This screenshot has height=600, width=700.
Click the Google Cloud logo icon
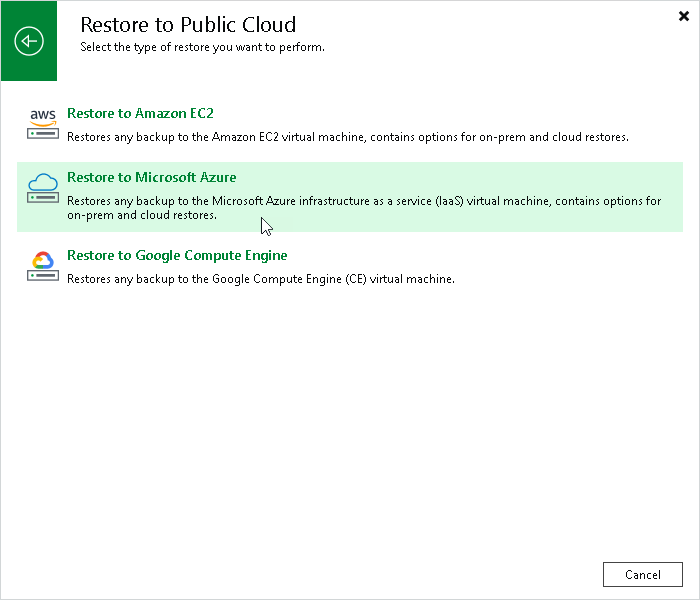[x=43, y=260]
